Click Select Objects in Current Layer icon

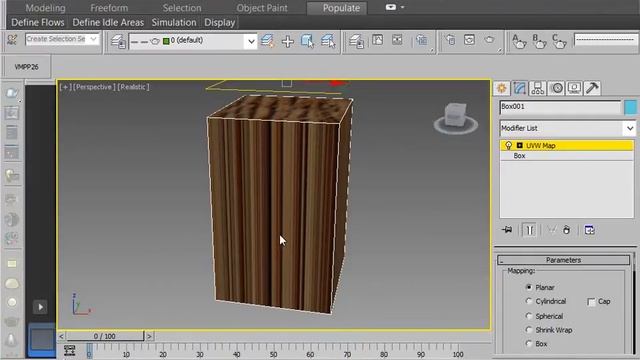[x=307, y=41]
